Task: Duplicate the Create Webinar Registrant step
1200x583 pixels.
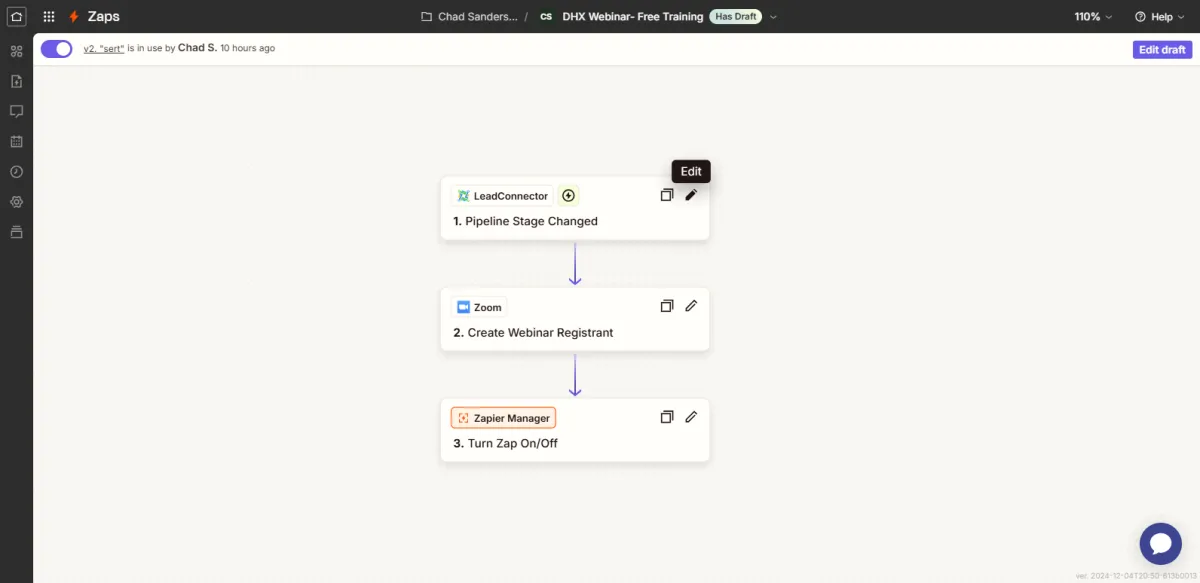Action: (667, 306)
